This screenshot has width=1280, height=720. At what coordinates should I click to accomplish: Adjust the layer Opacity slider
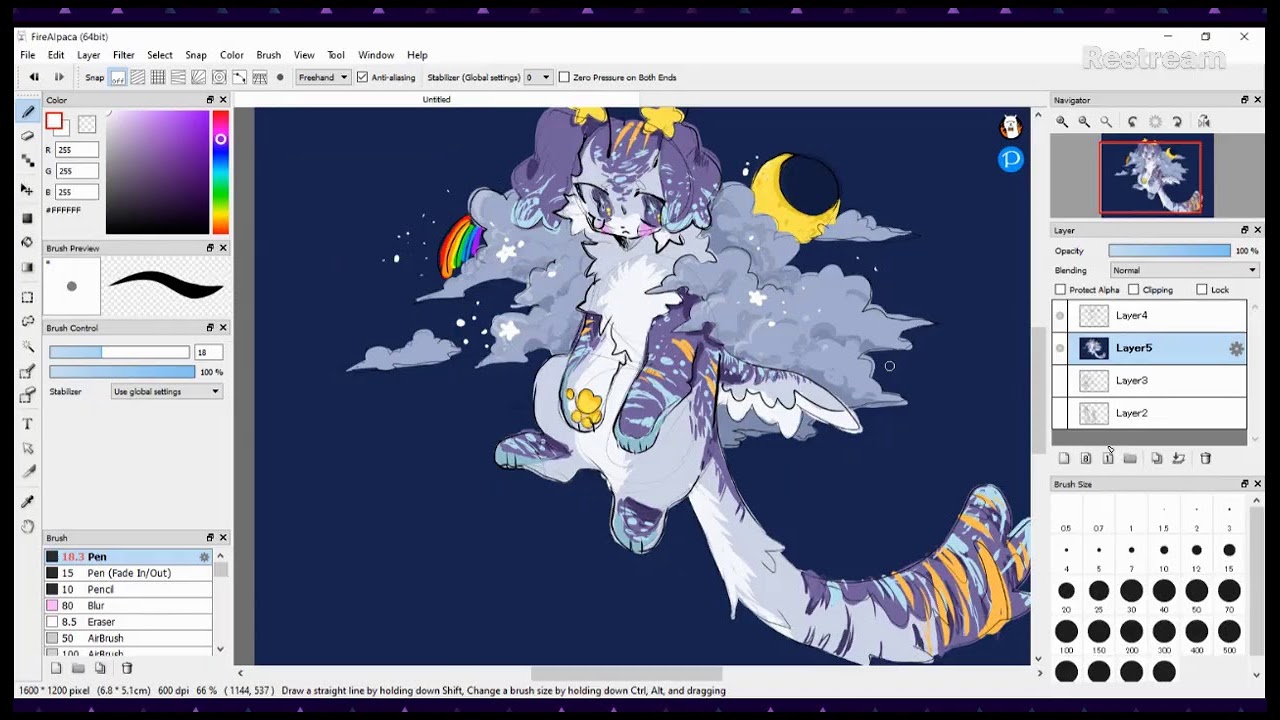[x=1169, y=251]
